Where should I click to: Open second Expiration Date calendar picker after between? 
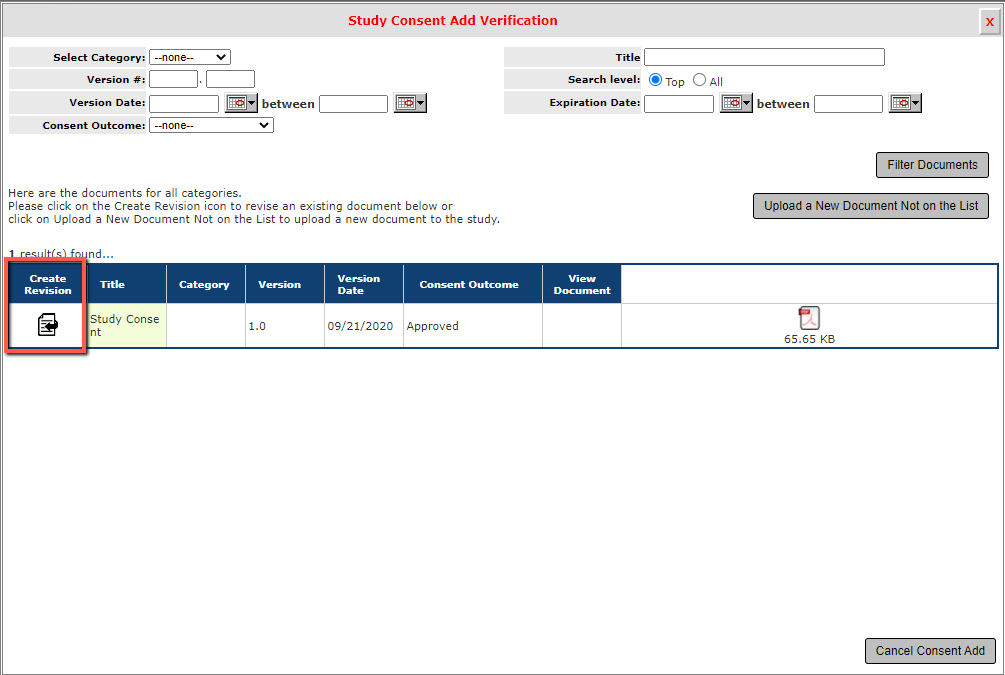[905, 103]
